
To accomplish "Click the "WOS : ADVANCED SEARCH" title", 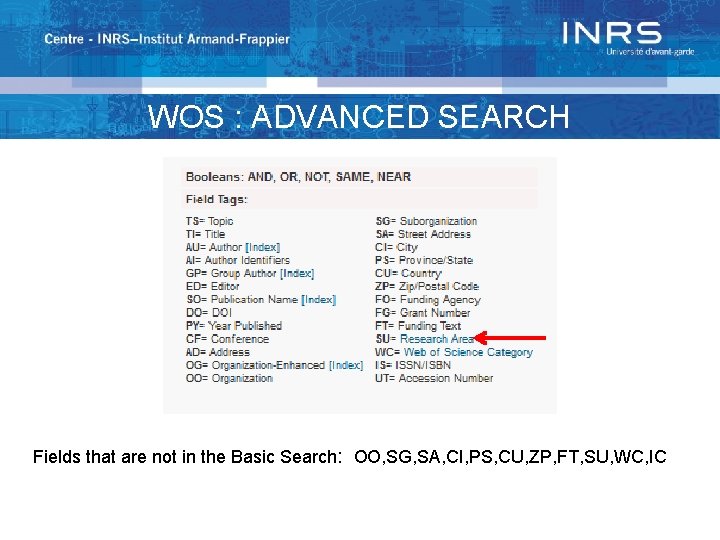I will [x=359, y=116].
